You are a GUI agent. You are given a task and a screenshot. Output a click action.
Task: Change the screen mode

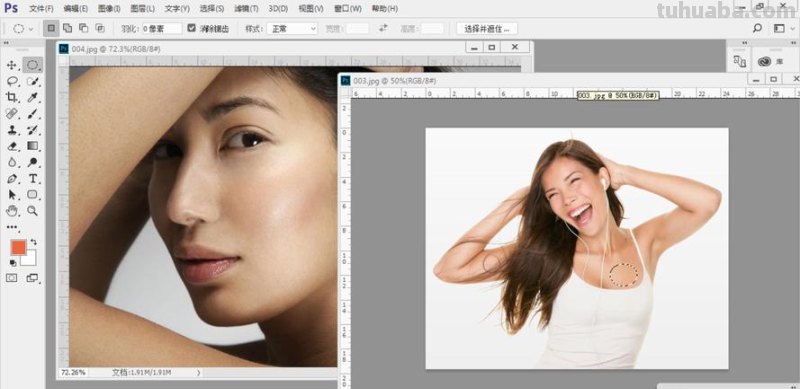tap(32, 278)
